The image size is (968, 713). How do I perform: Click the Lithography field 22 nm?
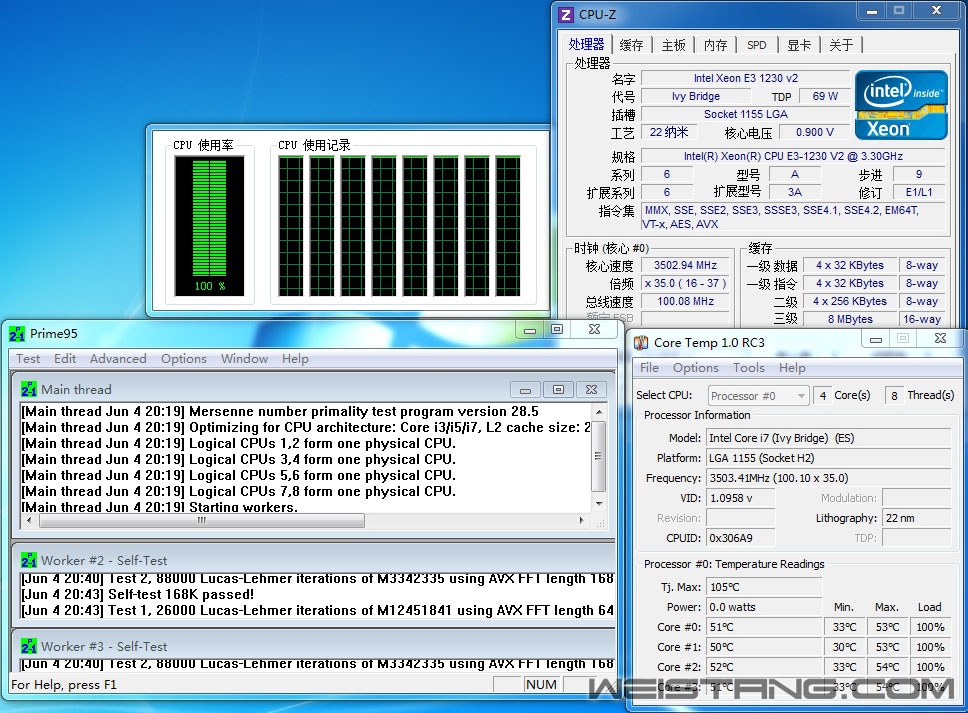point(917,518)
